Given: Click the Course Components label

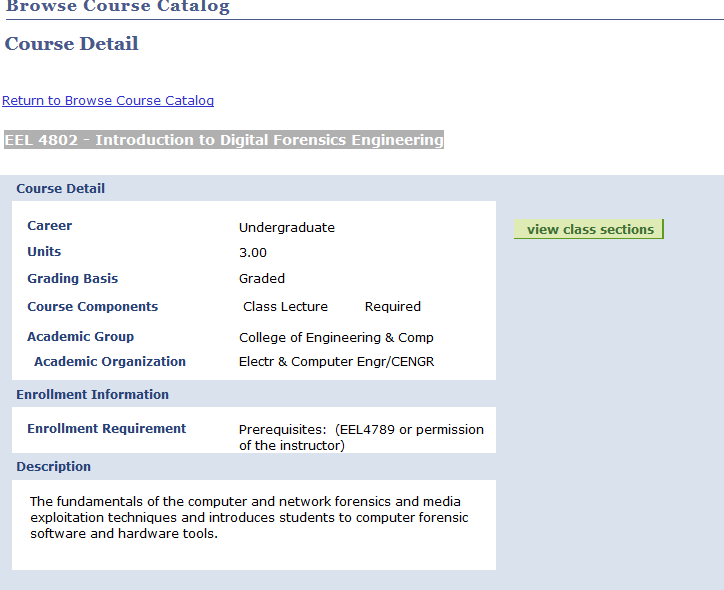Looking at the screenshot, I should click(x=92, y=307).
